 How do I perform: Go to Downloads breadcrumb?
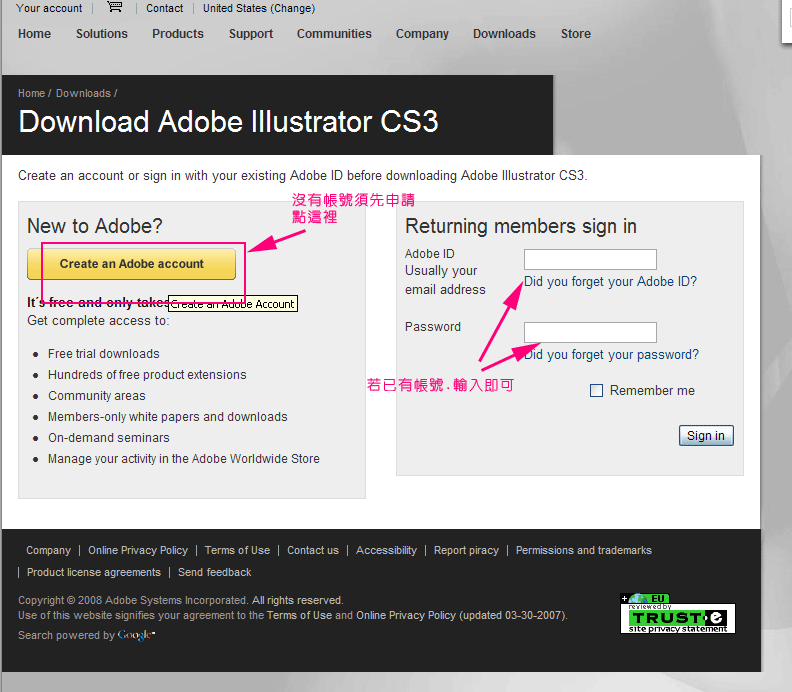[x=83, y=93]
